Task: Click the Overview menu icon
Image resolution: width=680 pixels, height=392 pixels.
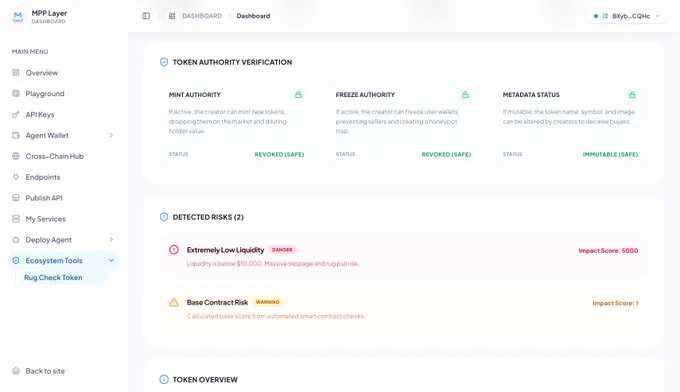Action: 16,72
